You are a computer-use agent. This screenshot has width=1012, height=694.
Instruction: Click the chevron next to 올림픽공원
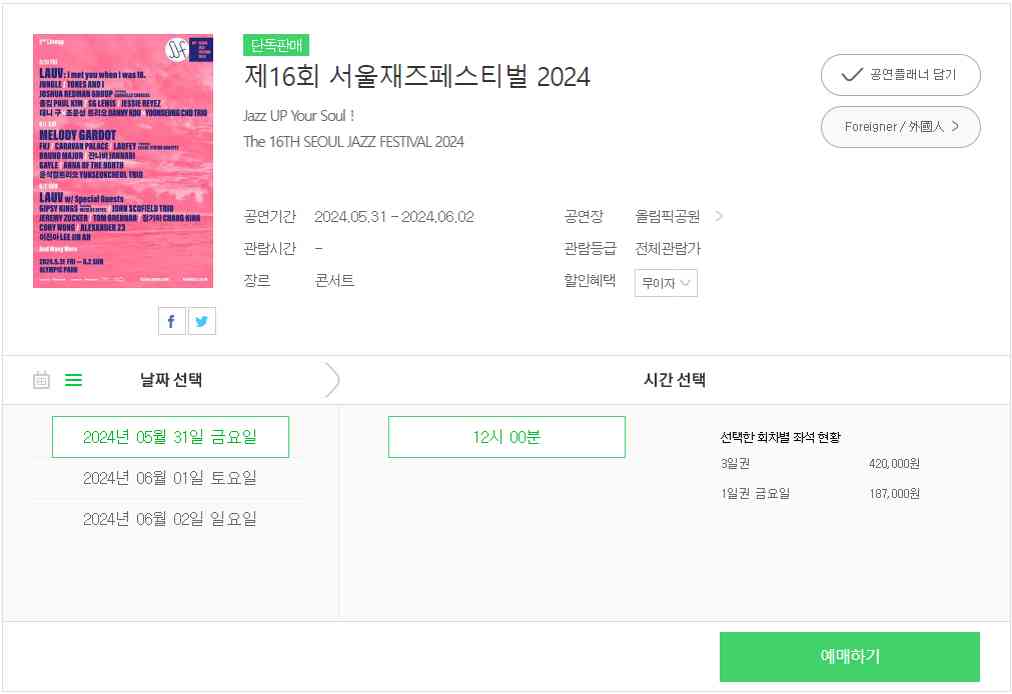[x=718, y=216]
